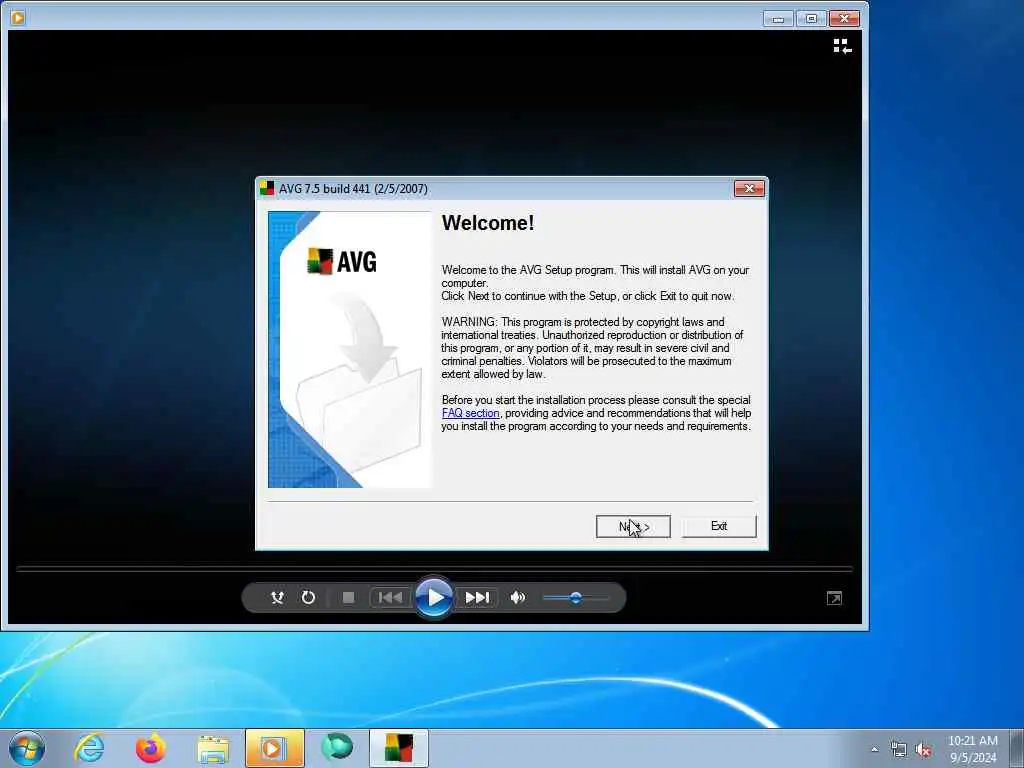Screen dimensions: 1024x768
Task: Click the playback seek bar
Action: [x=434, y=569]
